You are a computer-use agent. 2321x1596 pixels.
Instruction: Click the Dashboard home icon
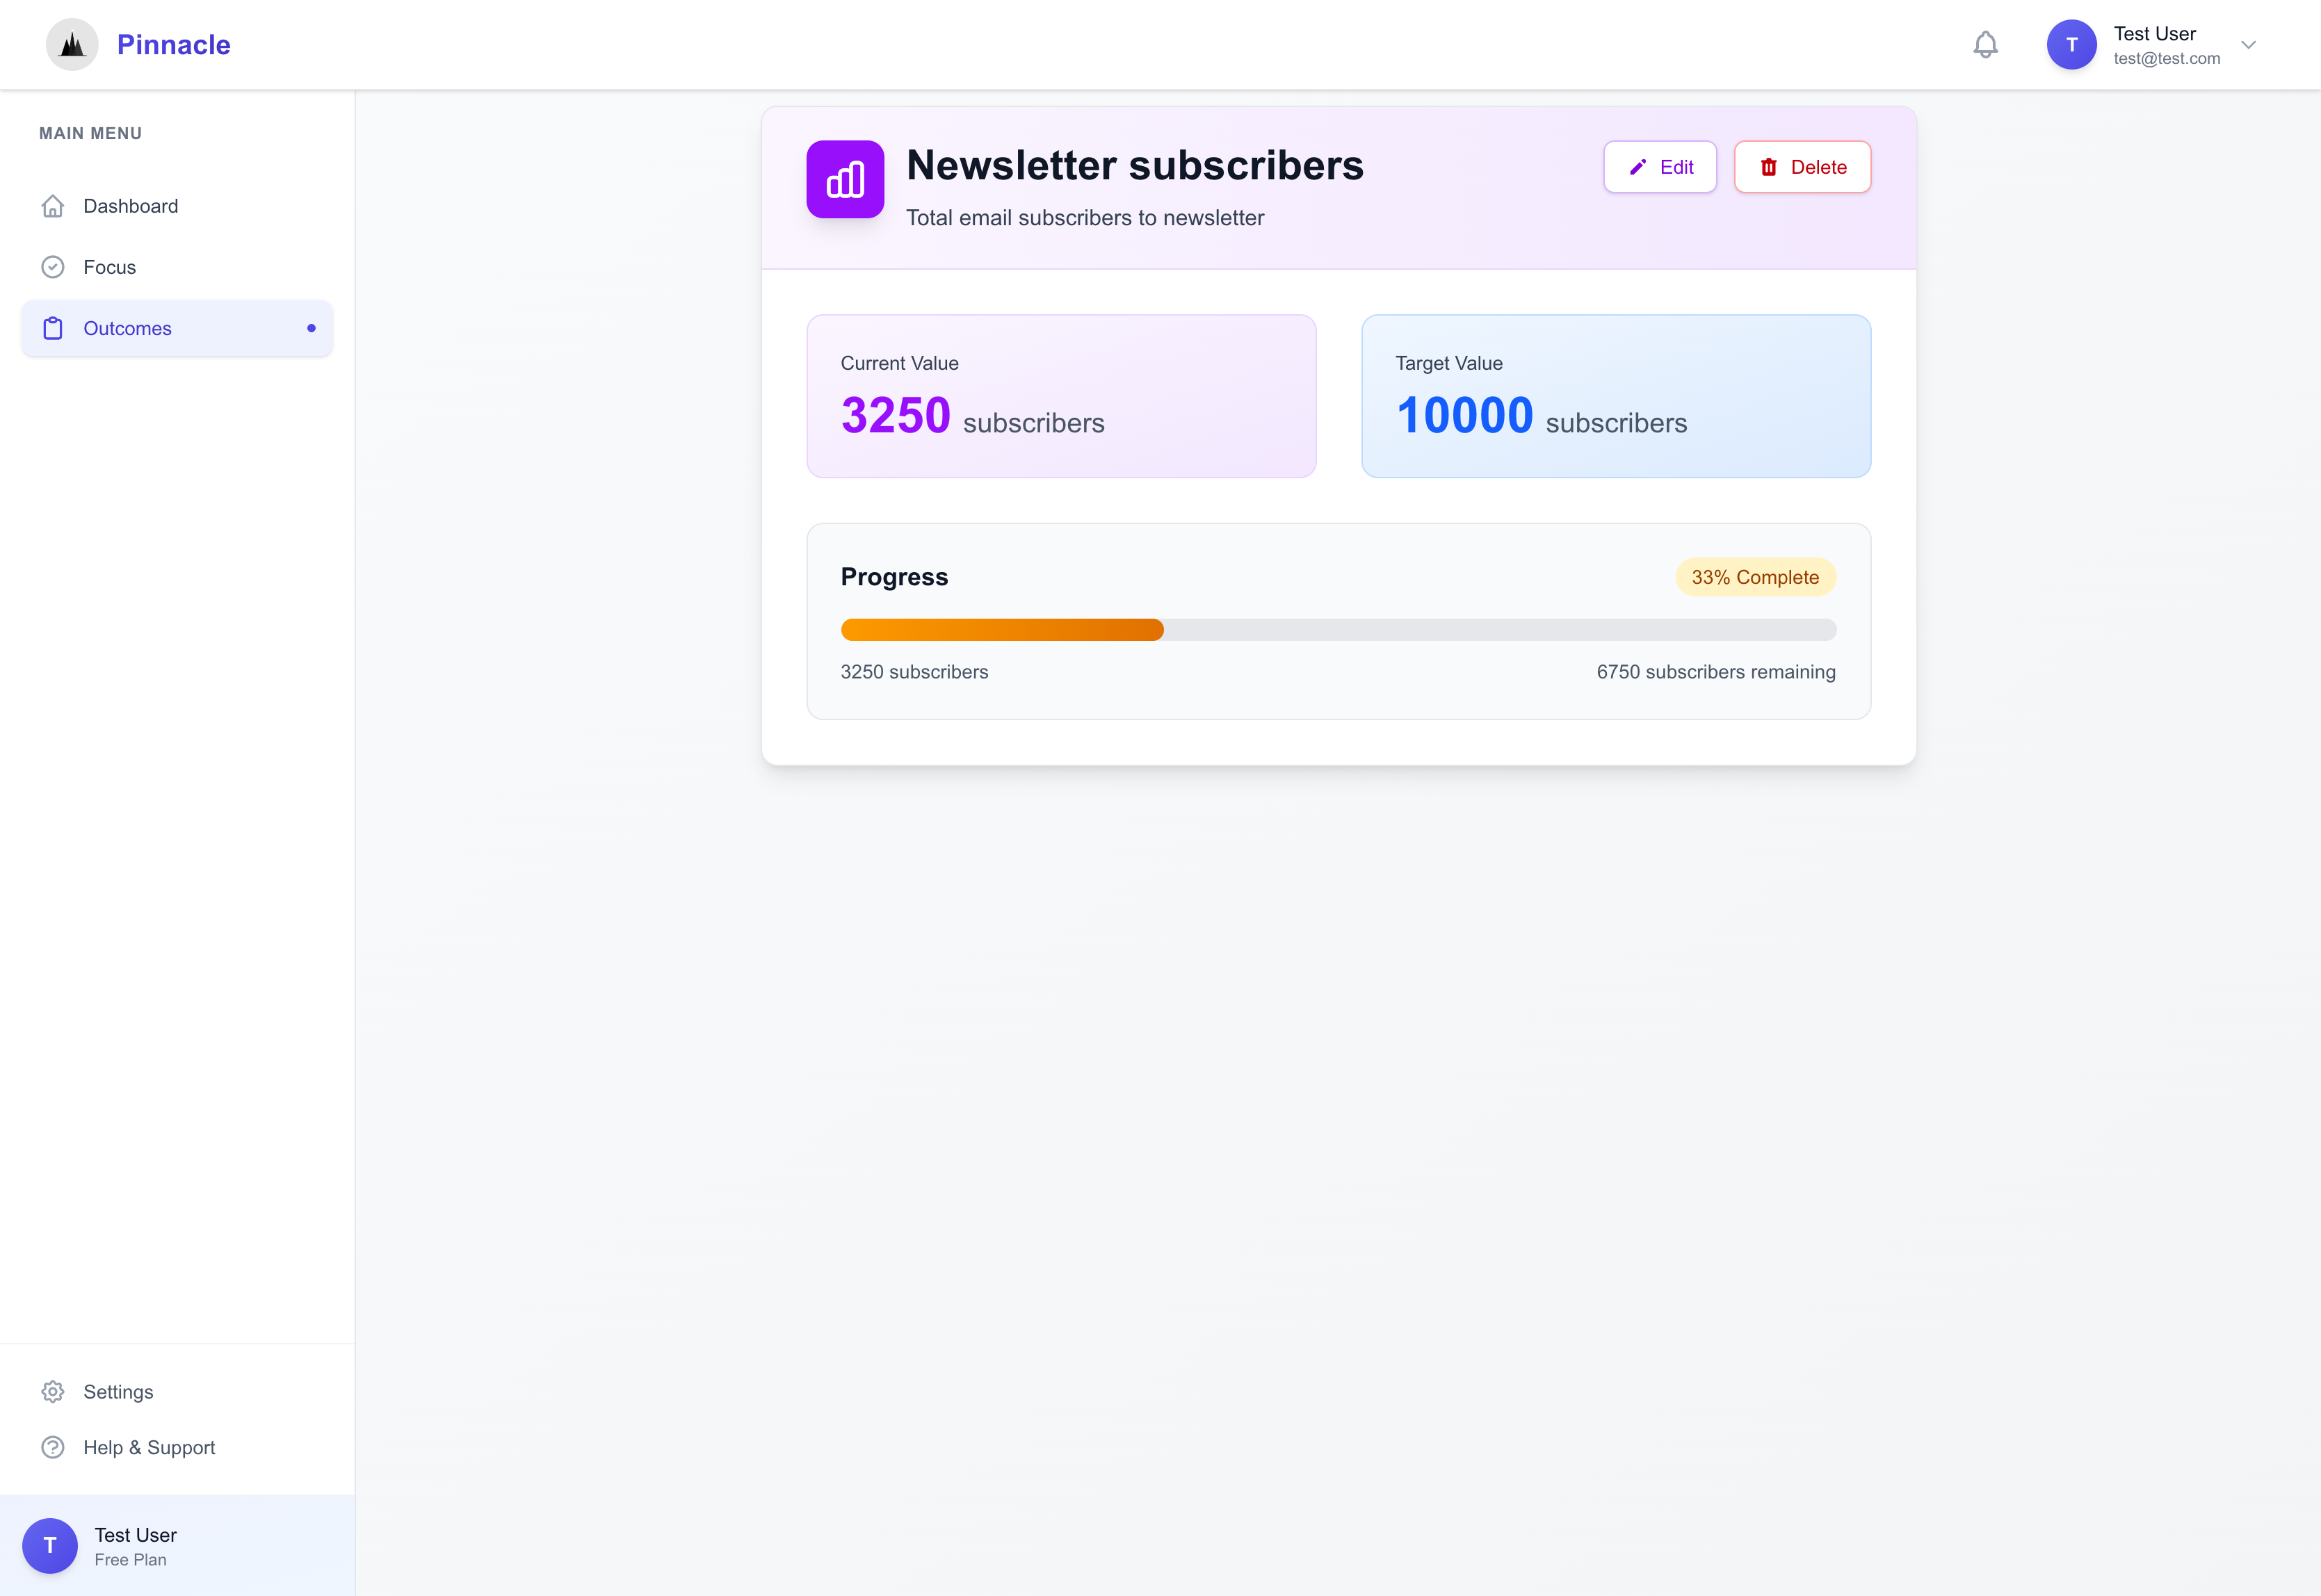coord(53,206)
